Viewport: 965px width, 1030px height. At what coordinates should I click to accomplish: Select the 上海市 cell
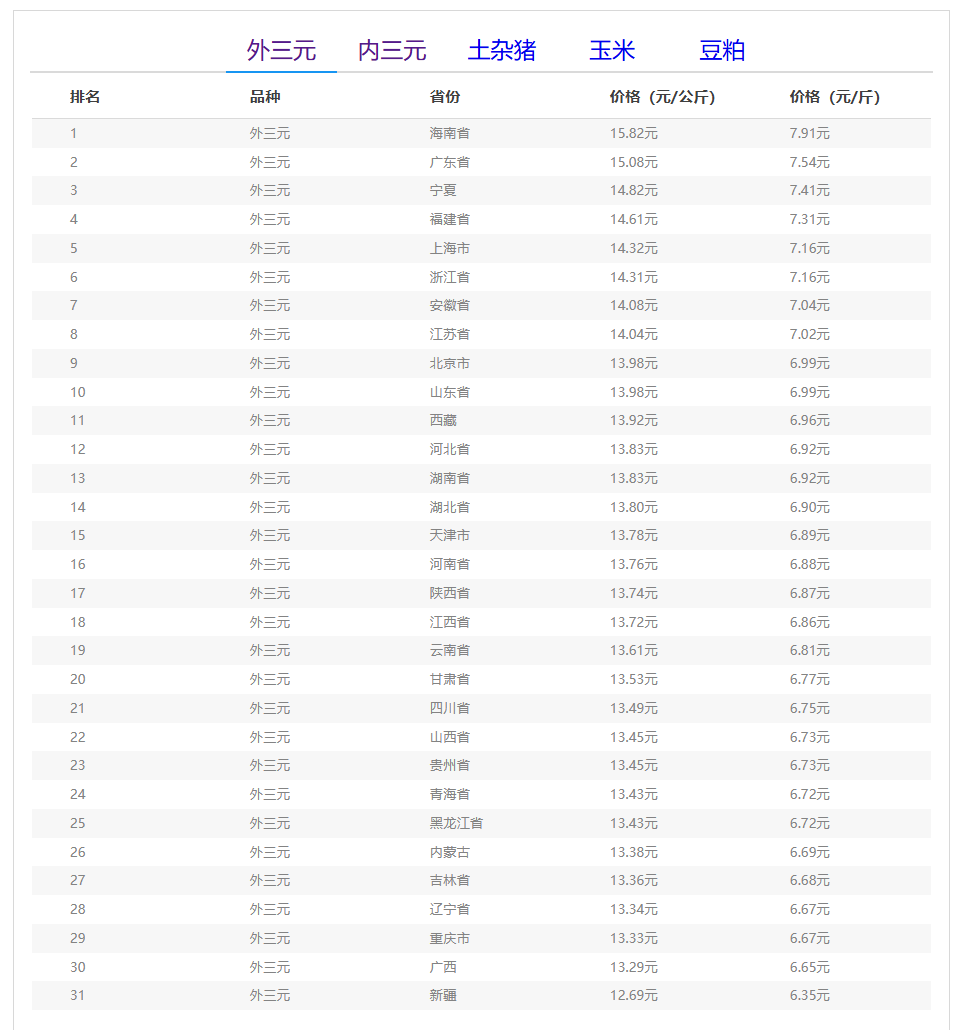(x=450, y=248)
